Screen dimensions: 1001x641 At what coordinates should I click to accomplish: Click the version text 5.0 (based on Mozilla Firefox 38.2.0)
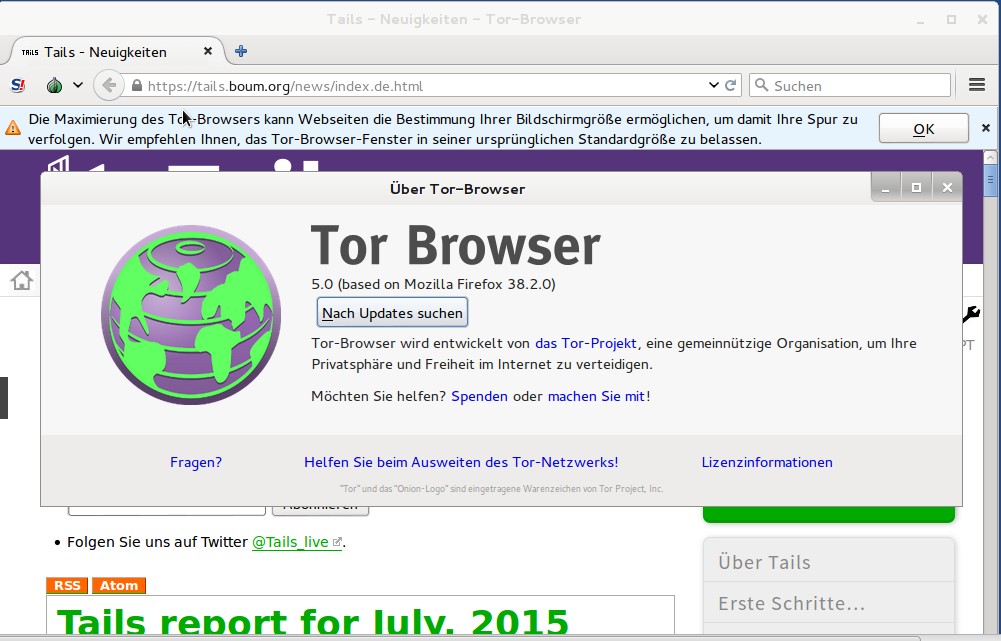click(433, 284)
